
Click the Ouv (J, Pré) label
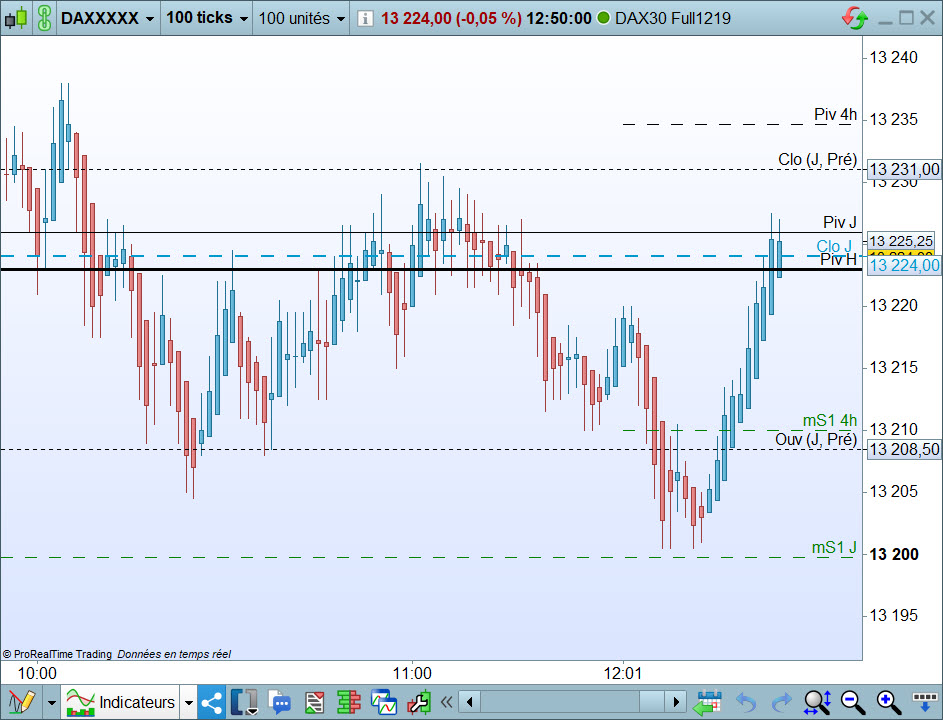816,439
